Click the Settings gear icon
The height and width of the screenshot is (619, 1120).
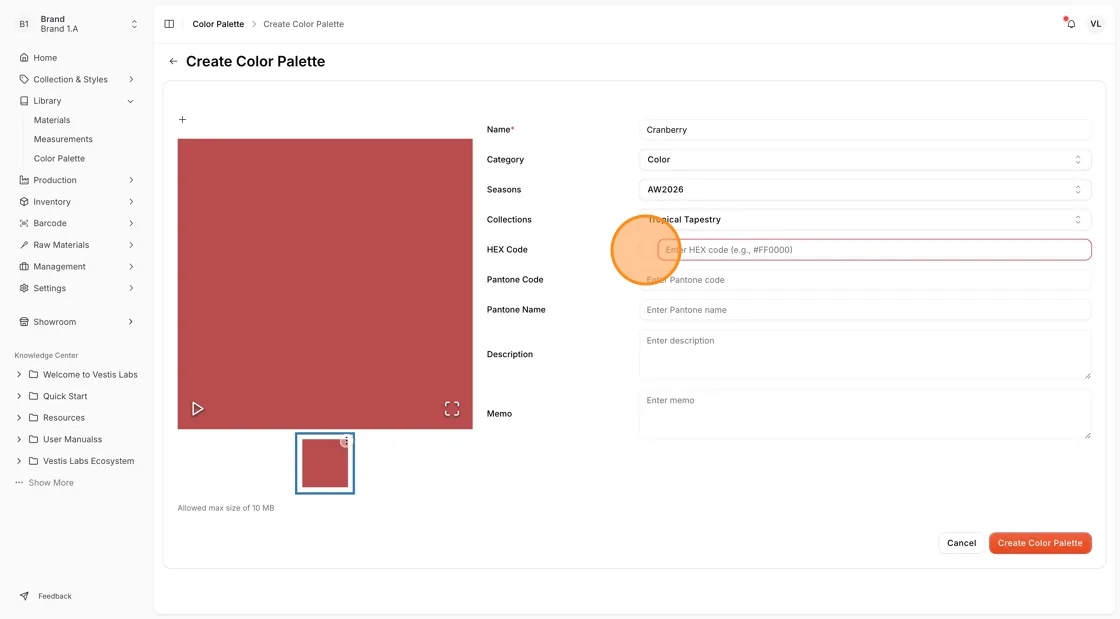coord(24,288)
